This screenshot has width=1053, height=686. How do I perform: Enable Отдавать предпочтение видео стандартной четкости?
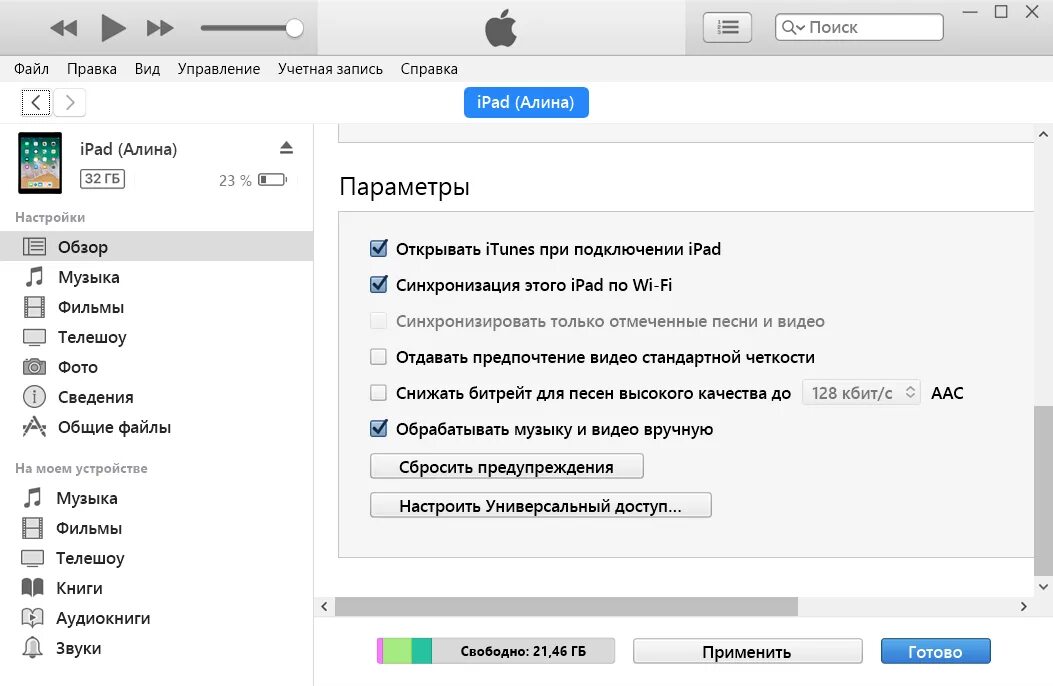click(378, 356)
